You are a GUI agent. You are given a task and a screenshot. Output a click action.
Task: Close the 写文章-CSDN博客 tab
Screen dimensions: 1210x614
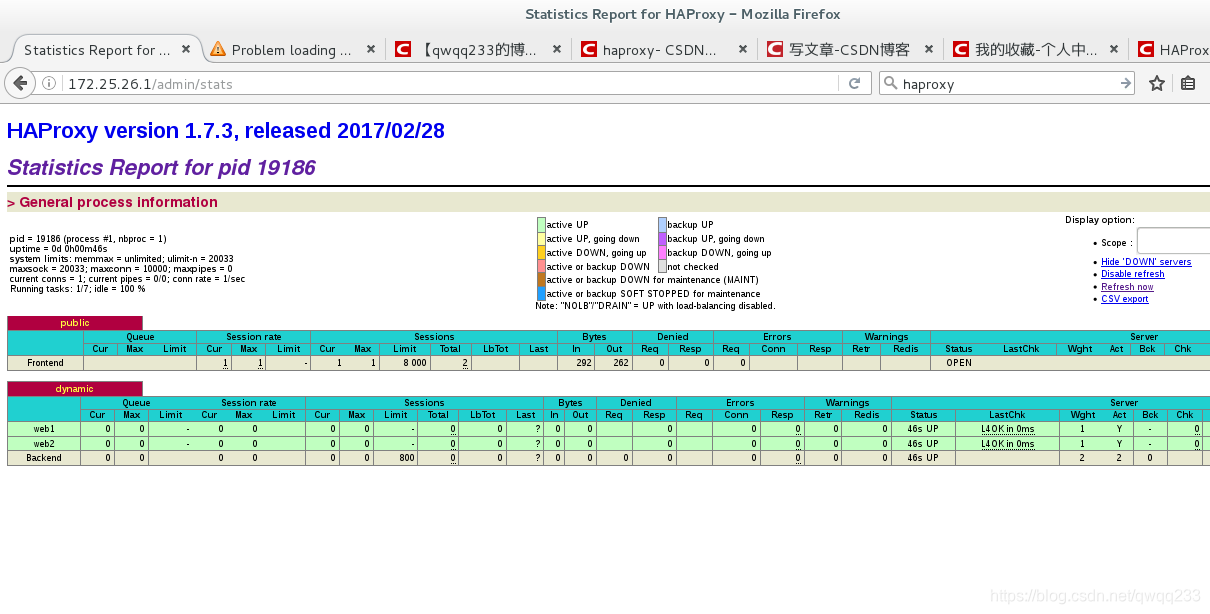coord(929,49)
